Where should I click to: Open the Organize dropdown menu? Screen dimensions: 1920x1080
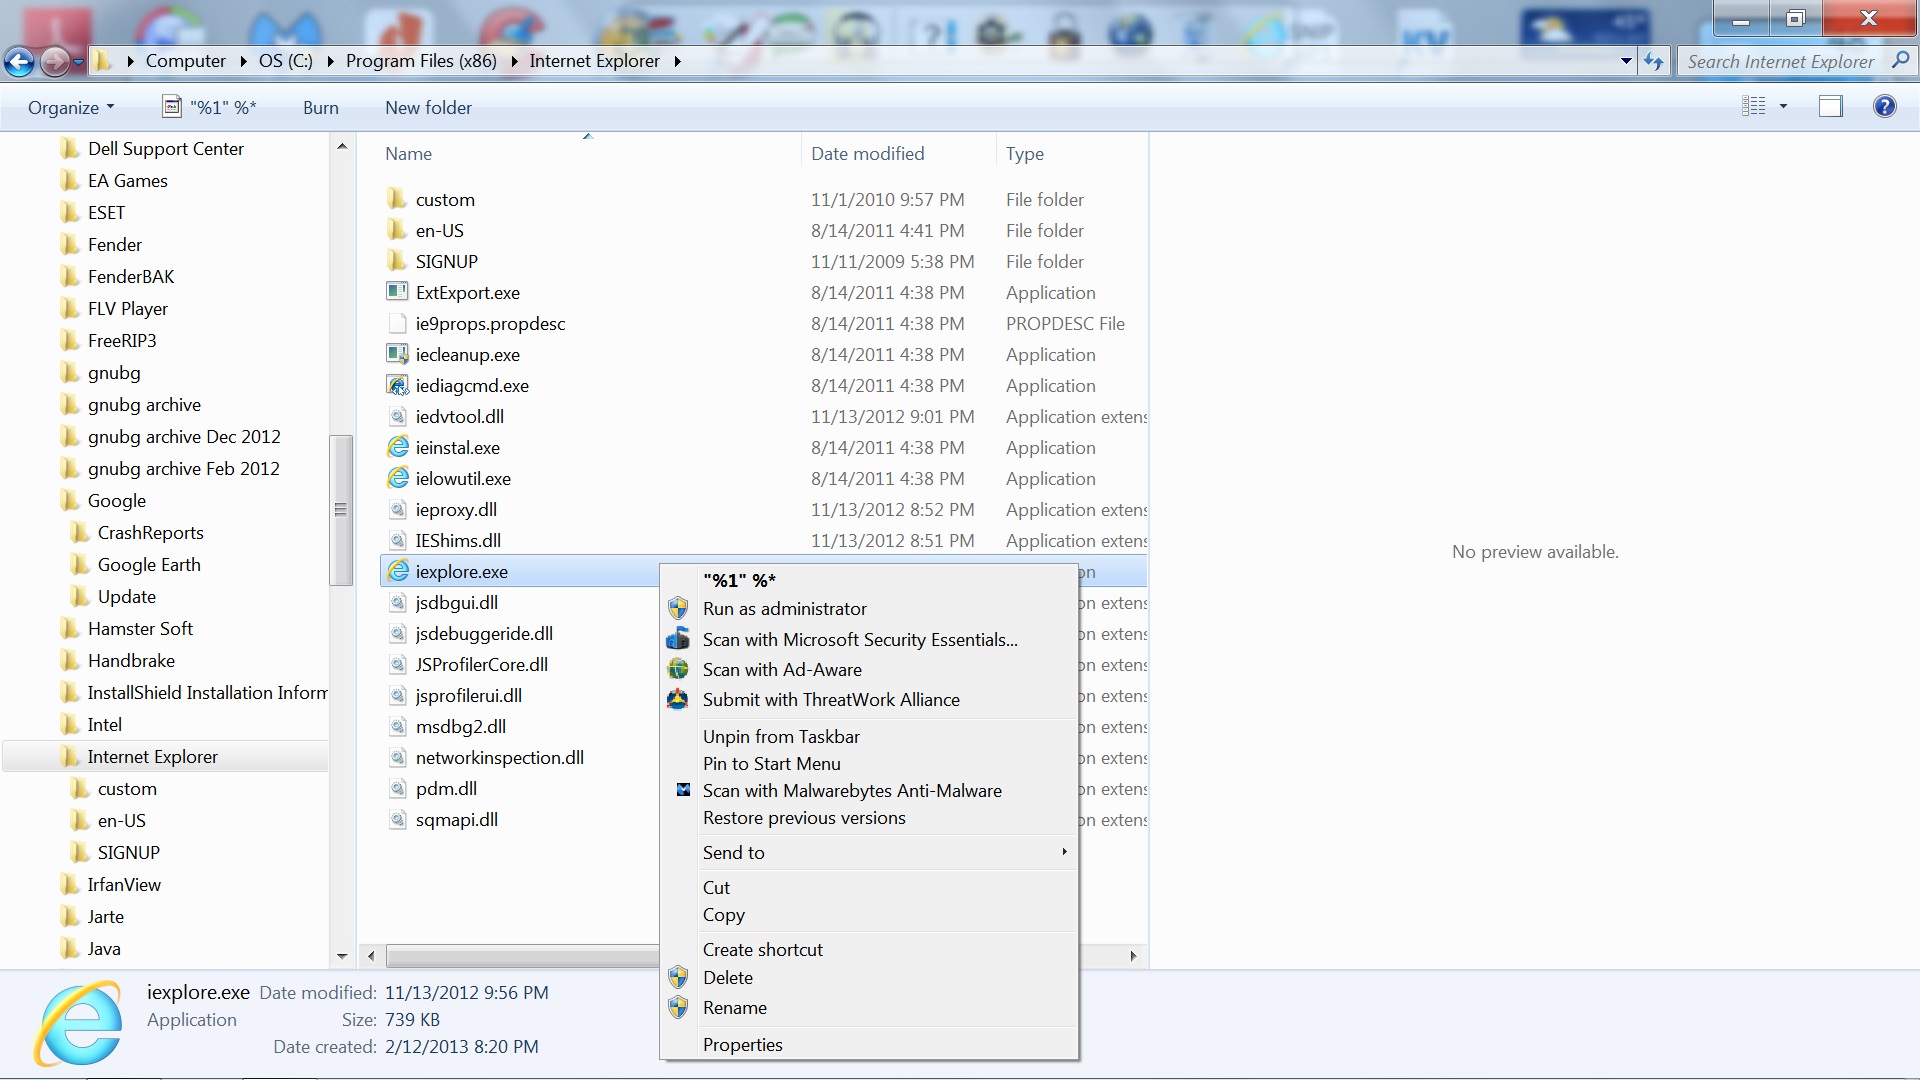[71, 107]
